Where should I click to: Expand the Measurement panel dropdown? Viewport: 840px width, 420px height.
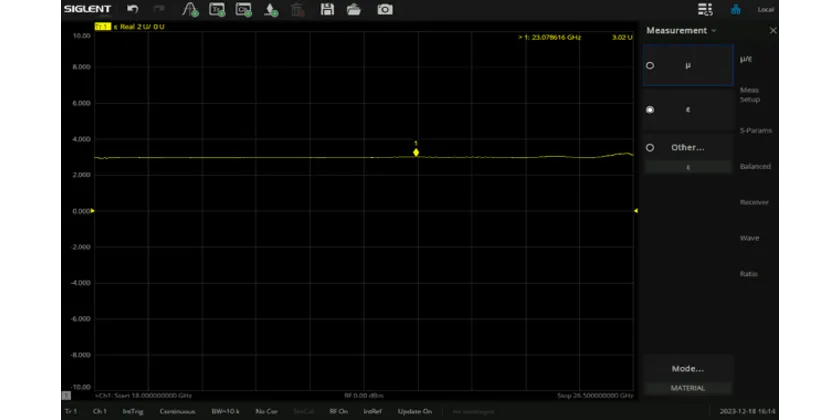point(681,31)
